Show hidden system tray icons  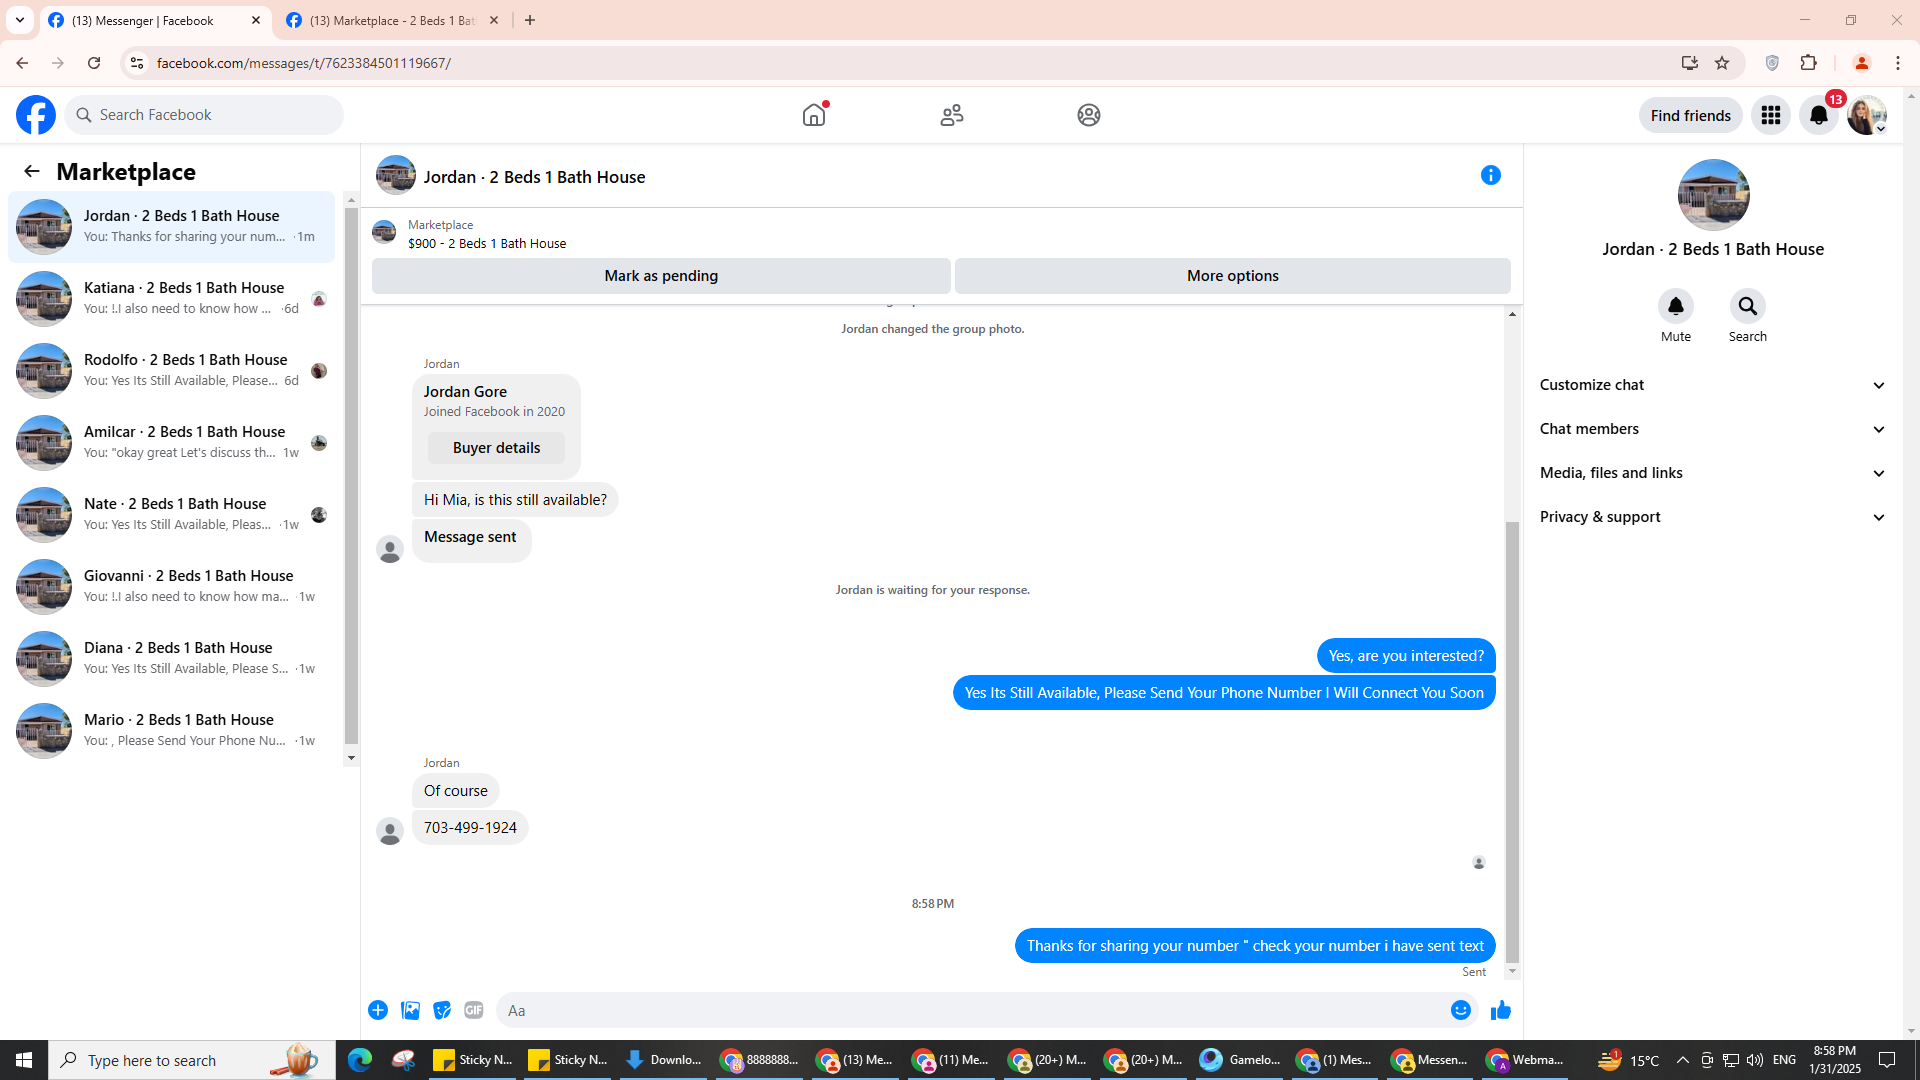point(1682,1060)
